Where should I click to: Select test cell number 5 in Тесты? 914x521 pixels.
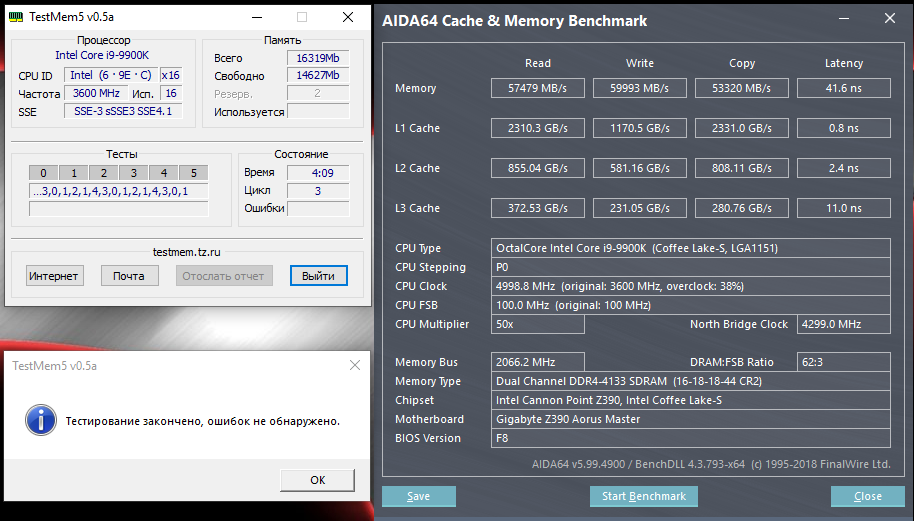pos(194,173)
